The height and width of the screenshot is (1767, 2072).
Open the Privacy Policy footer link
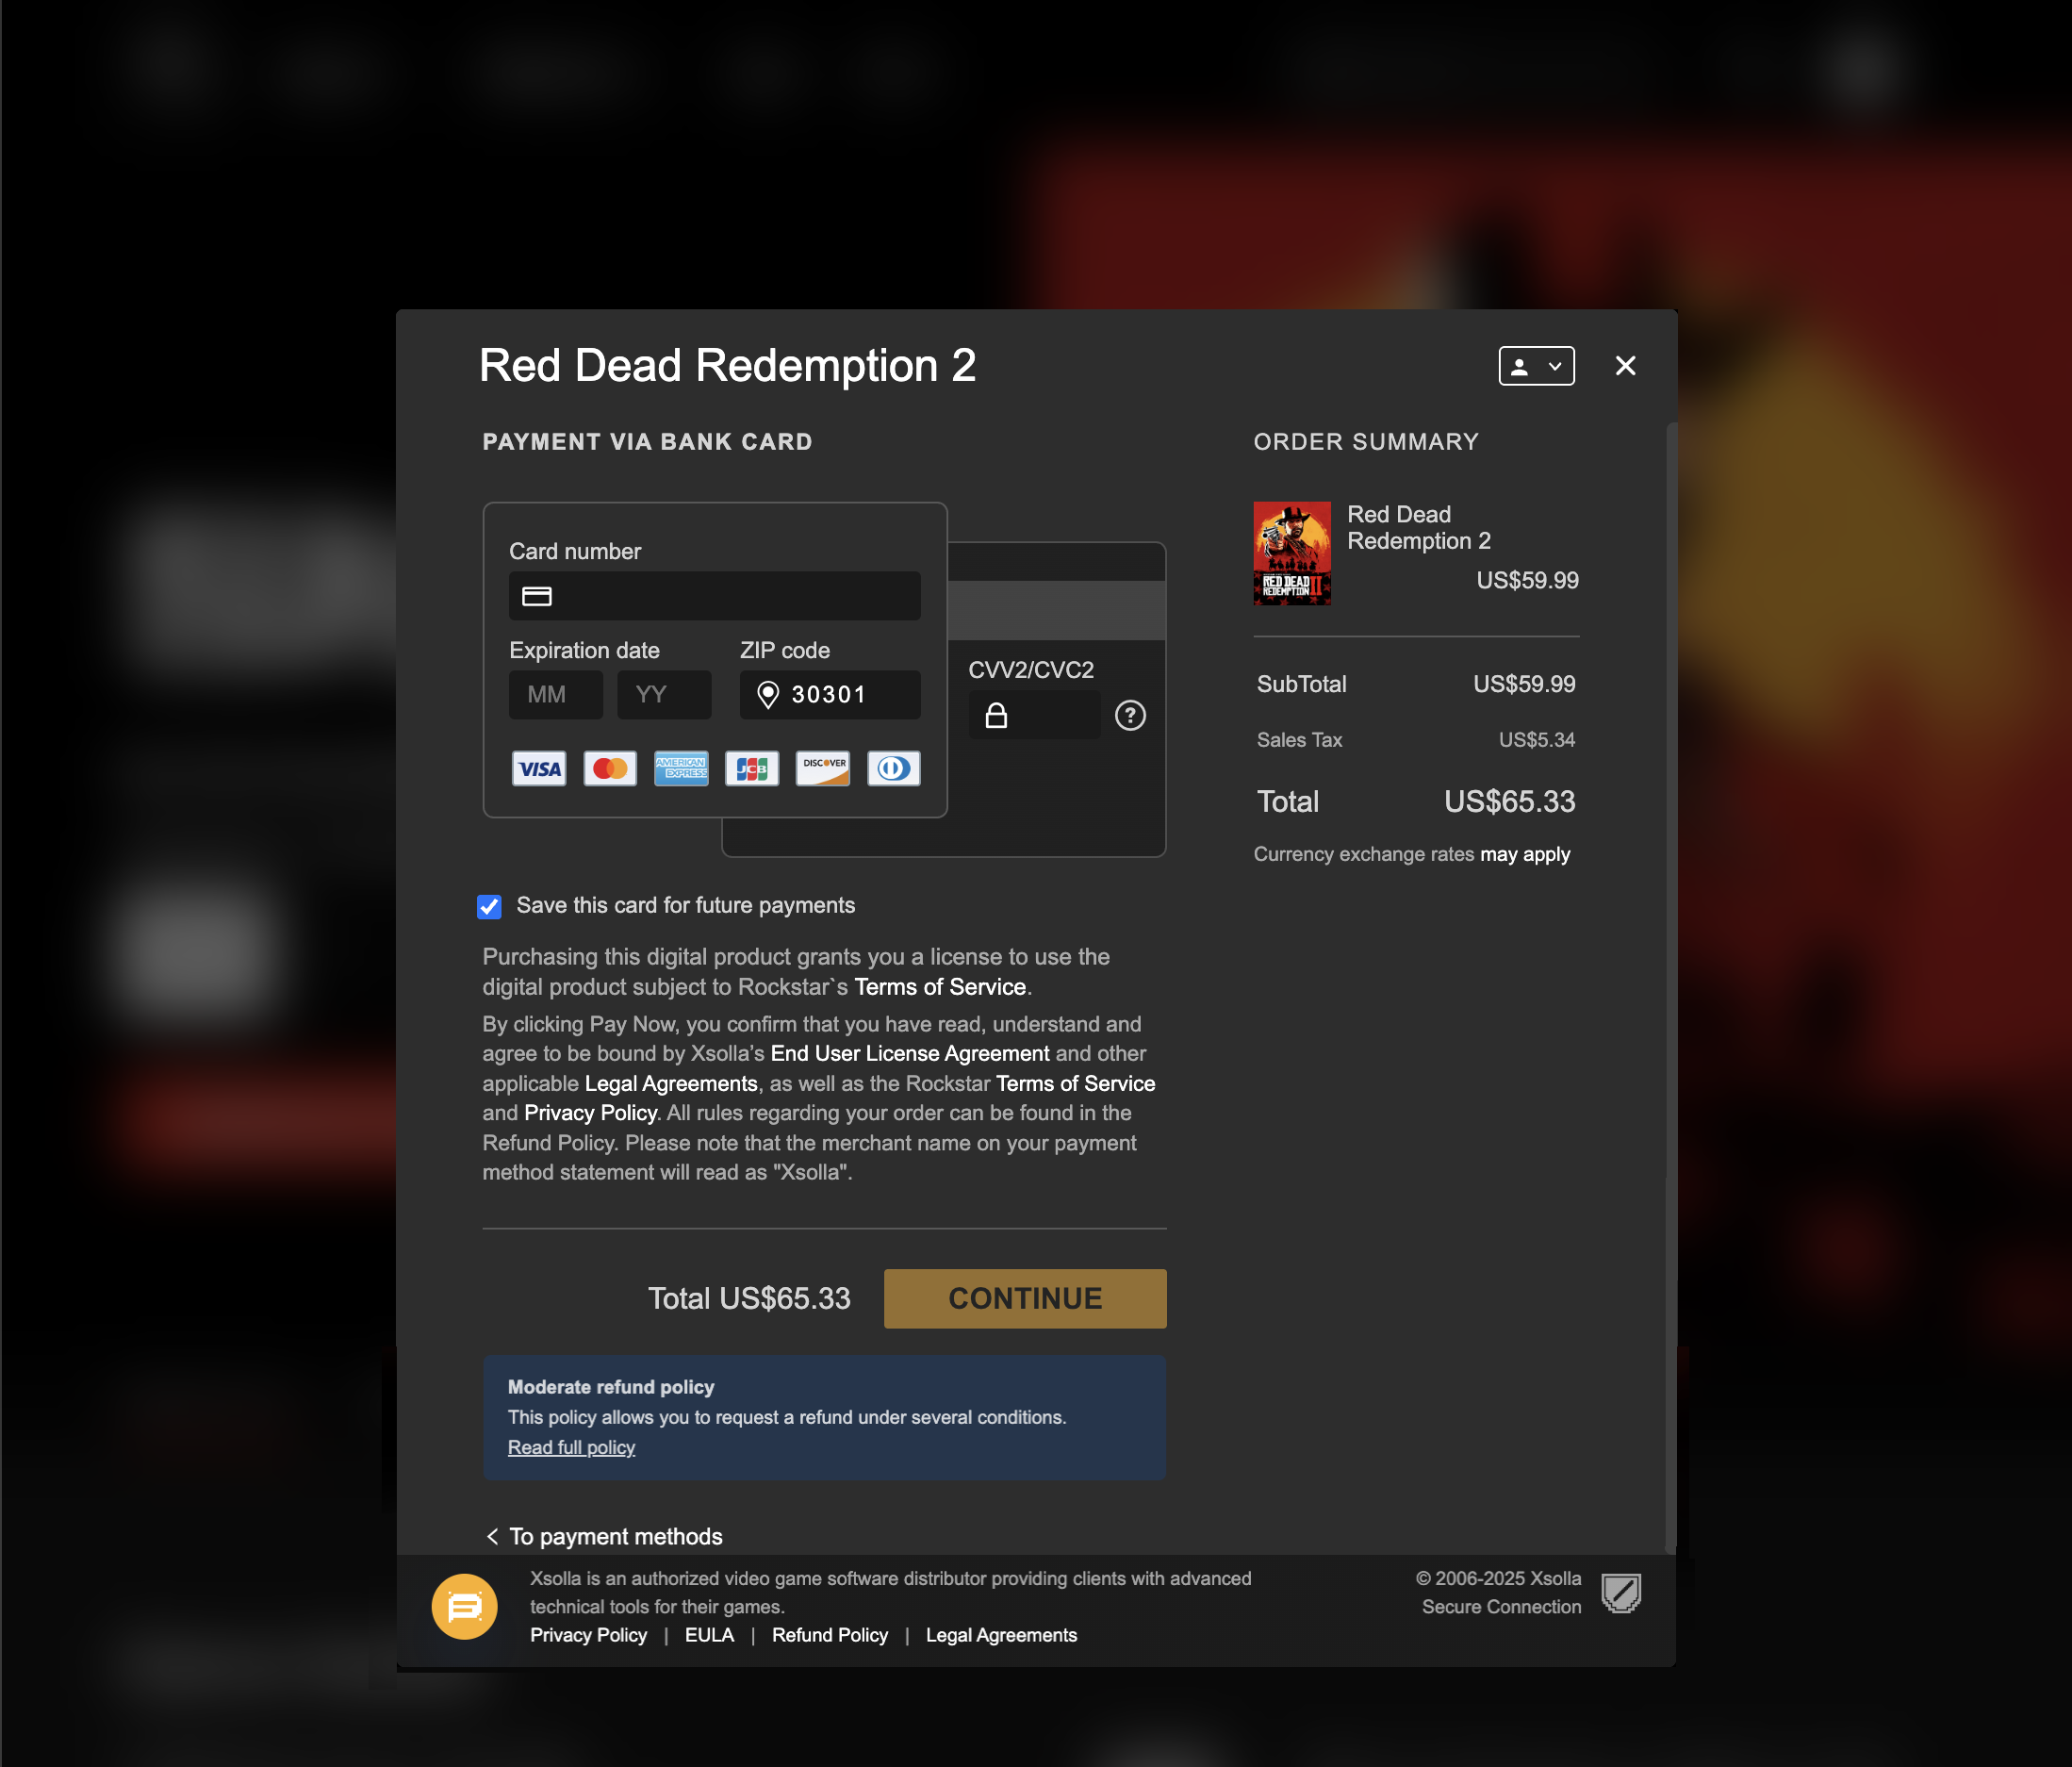click(x=588, y=1634)
